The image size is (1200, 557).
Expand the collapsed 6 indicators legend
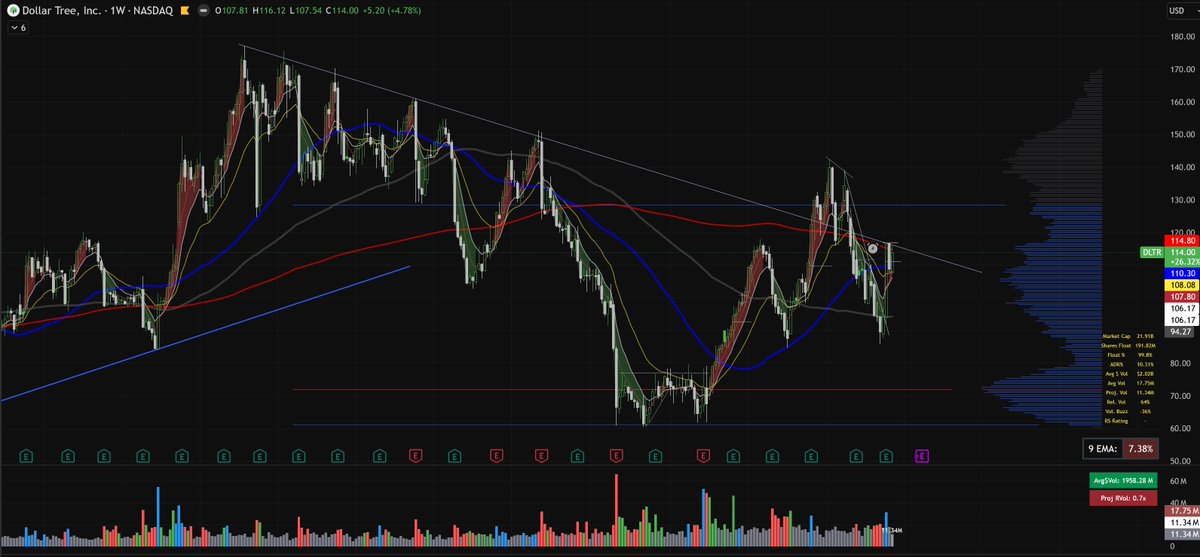(x=17, y=28)
